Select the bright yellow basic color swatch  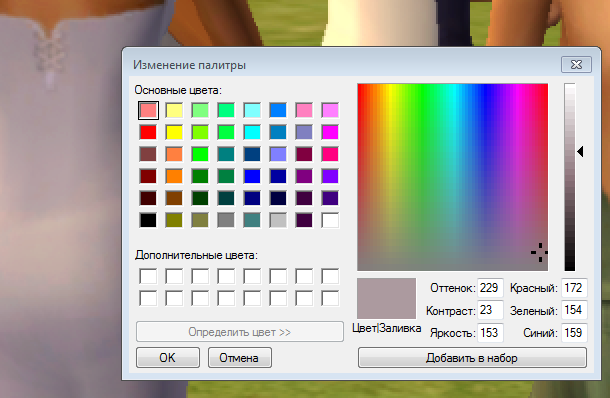pyautogui.click(x=174, y=132)
